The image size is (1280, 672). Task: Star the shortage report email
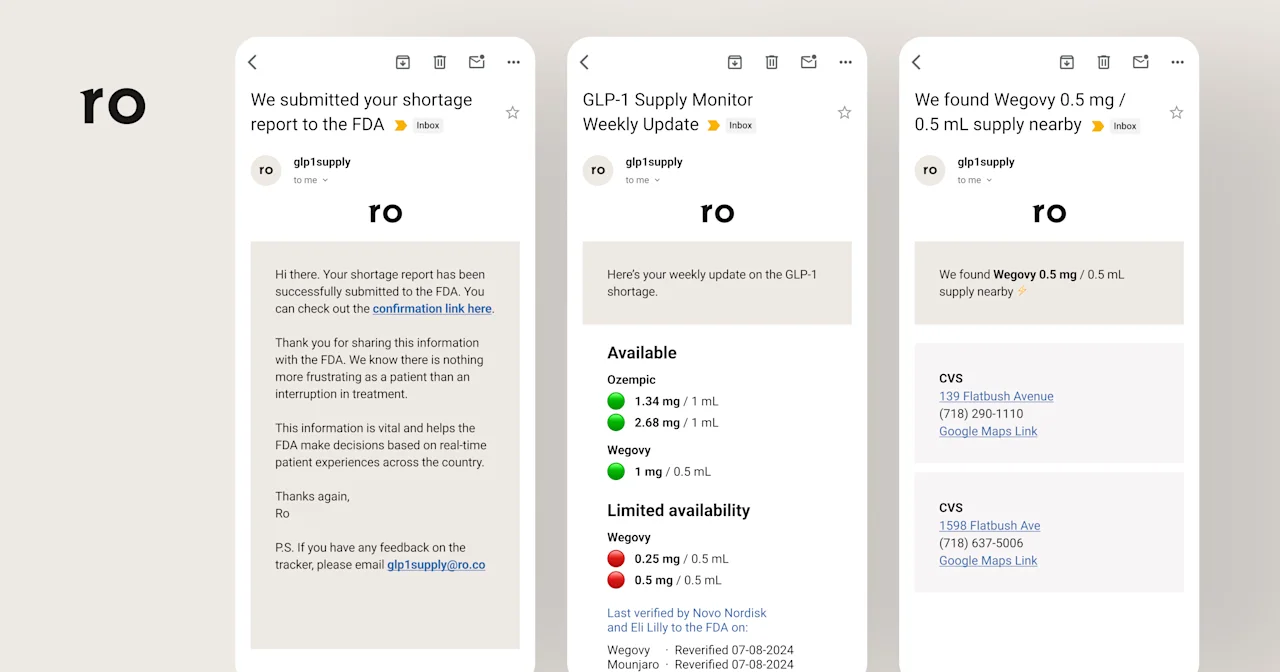[512, 113]
